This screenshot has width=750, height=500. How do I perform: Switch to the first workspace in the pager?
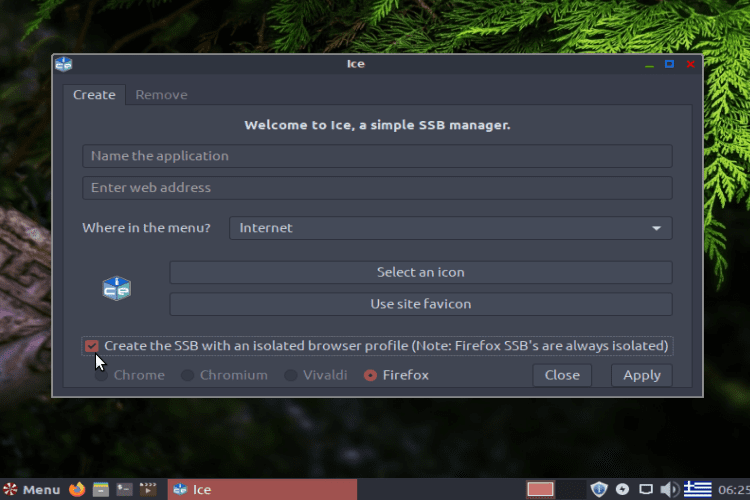540,489
